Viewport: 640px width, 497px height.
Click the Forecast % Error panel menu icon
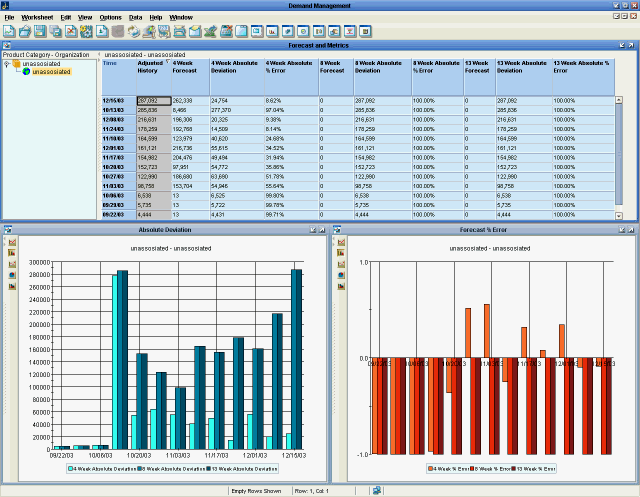coord(337,230)
